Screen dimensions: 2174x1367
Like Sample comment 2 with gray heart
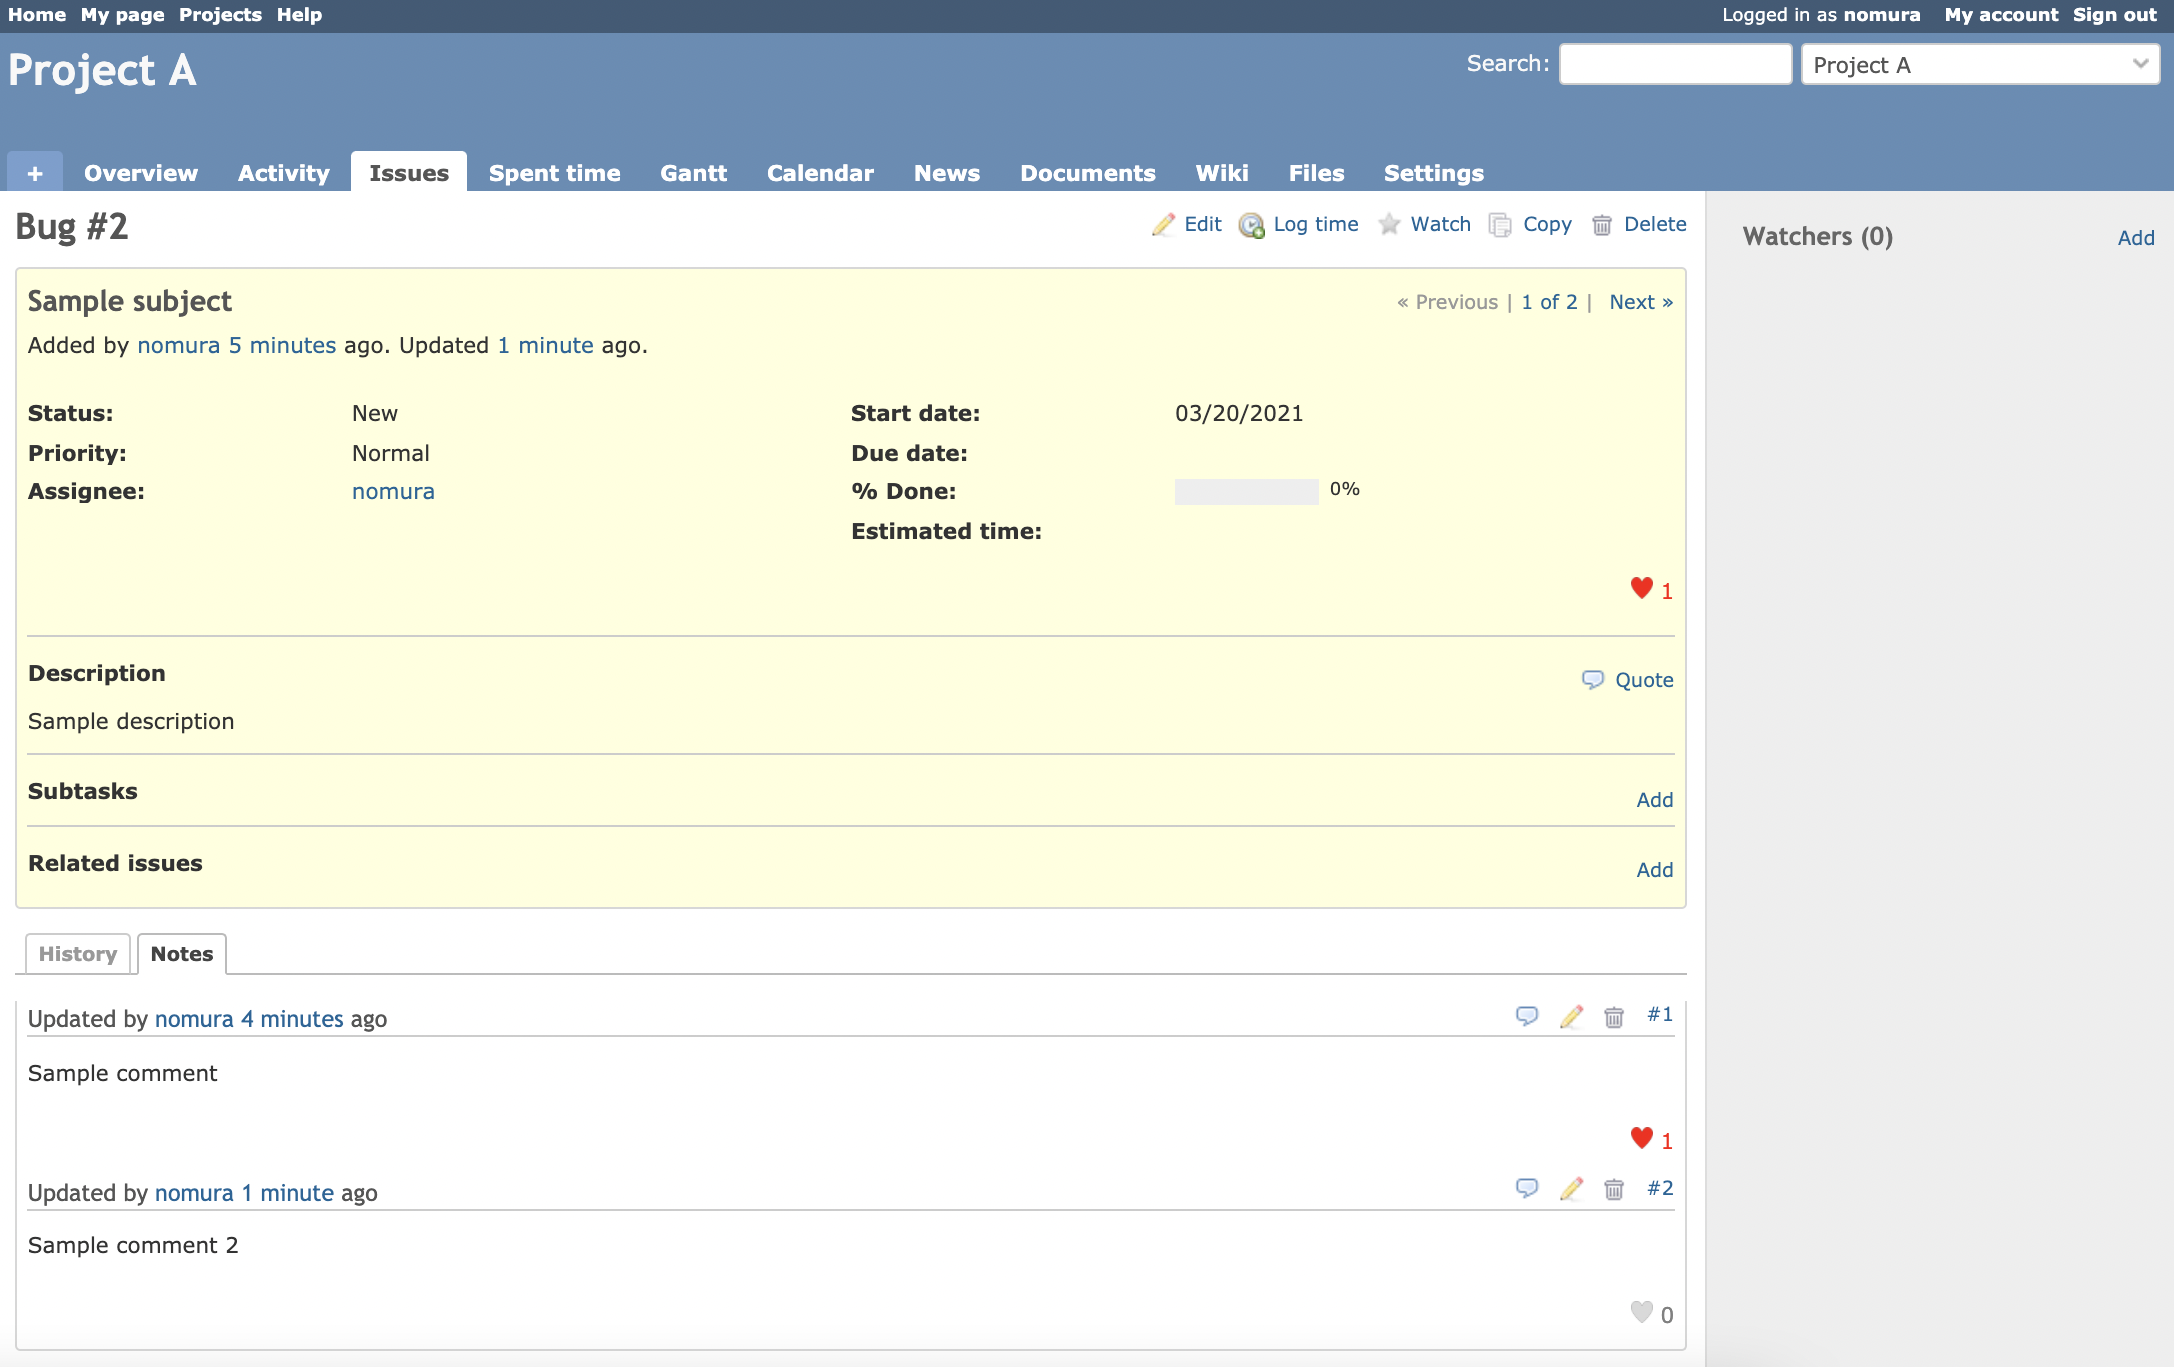(x=1641, y=1312)
